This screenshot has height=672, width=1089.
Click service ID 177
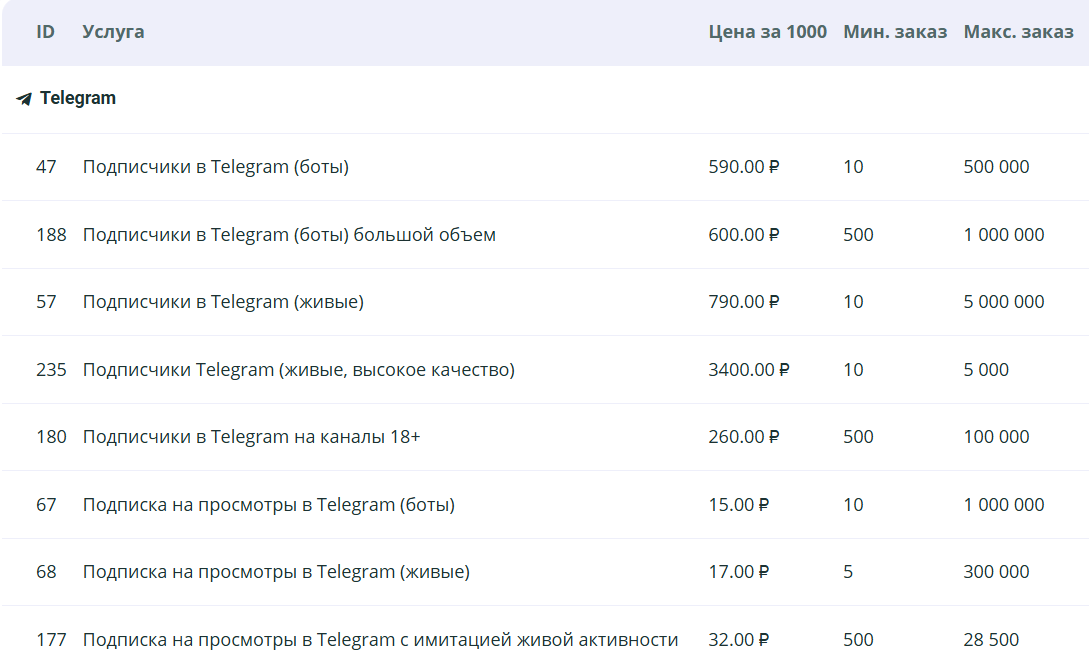pos(51,639)
